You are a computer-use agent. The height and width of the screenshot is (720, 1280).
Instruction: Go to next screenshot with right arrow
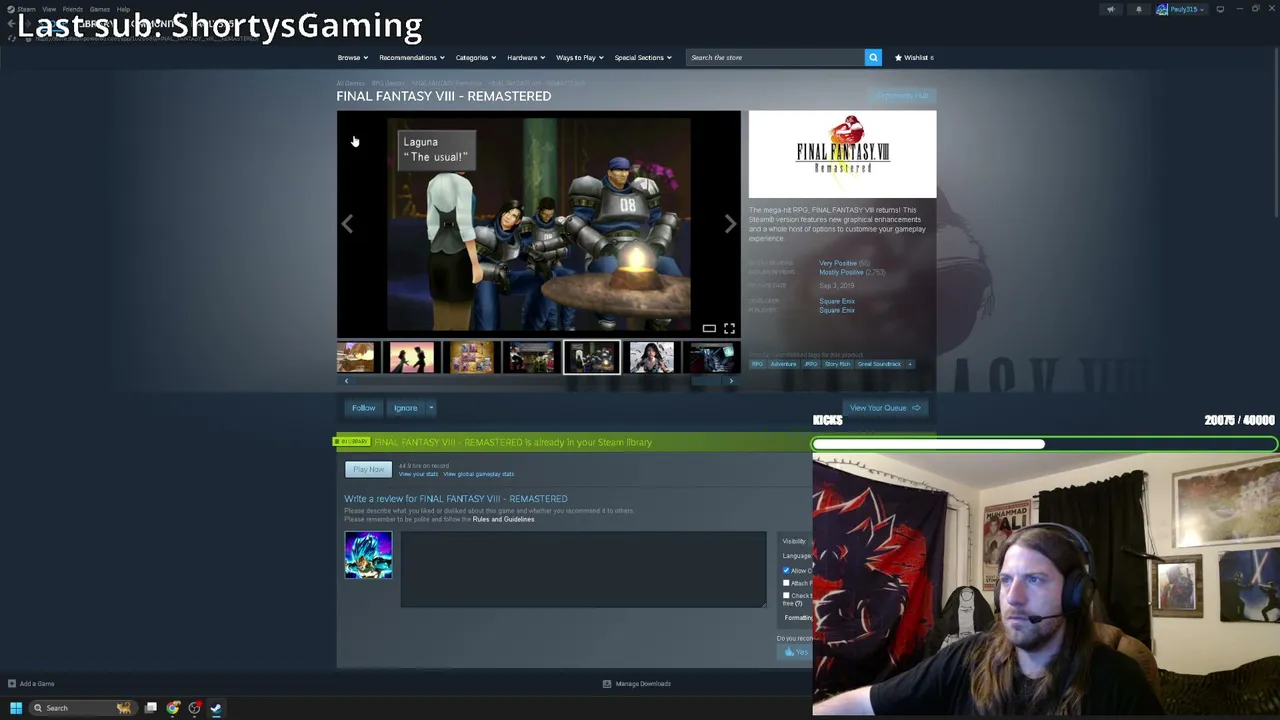(x=730, y=224)
